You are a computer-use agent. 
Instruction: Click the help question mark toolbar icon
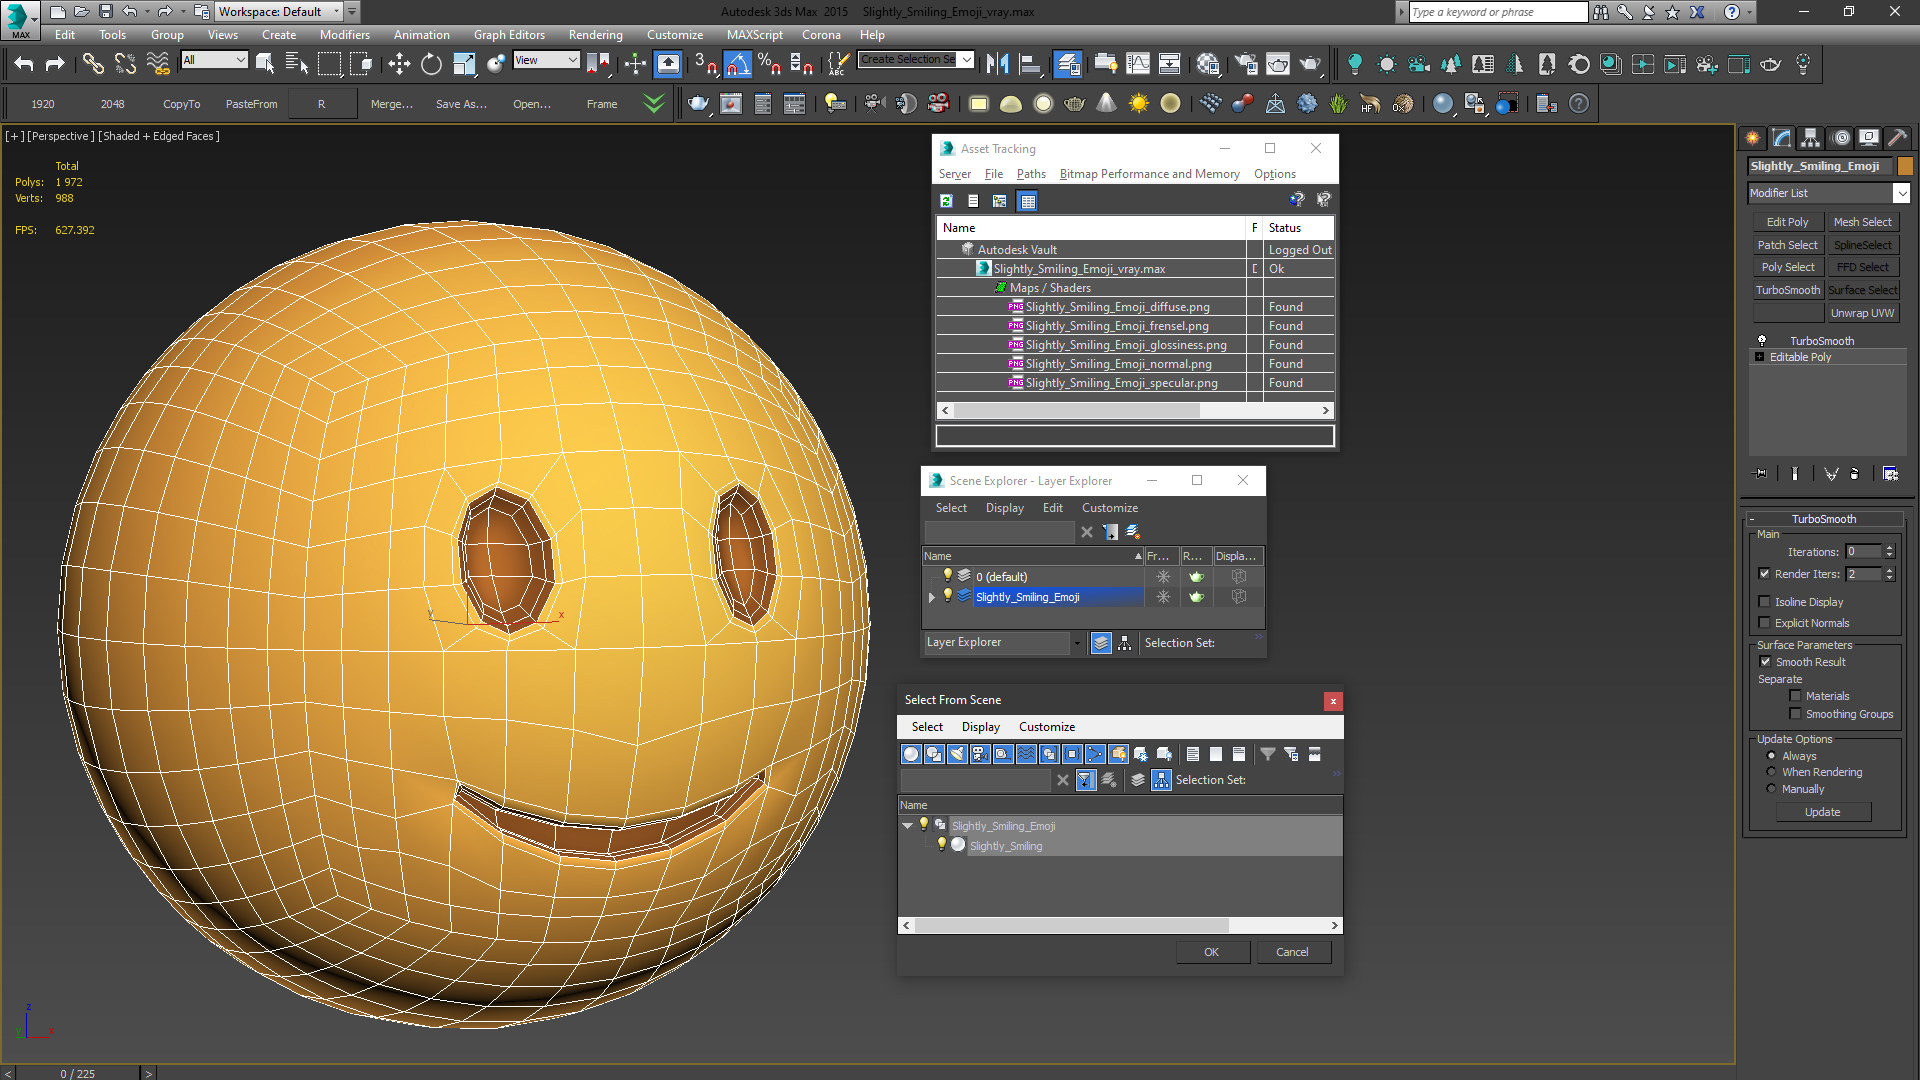click(1579, 104)
